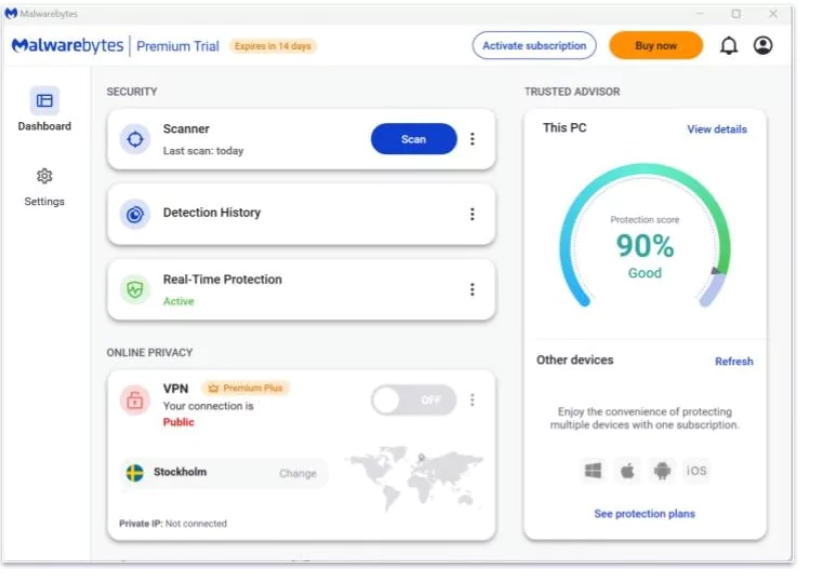Screen dimensions: 813x574
Task: Click the Real-Time Protection shield icon
Action: (135, 289)
